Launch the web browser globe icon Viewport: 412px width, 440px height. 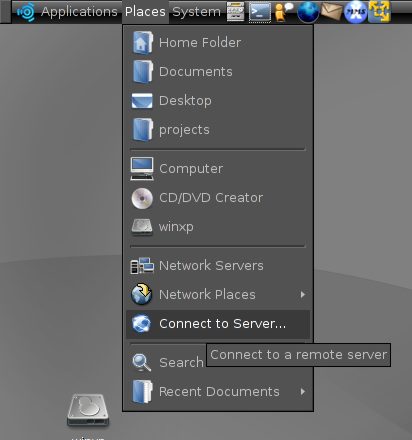[x=307, y=12]
